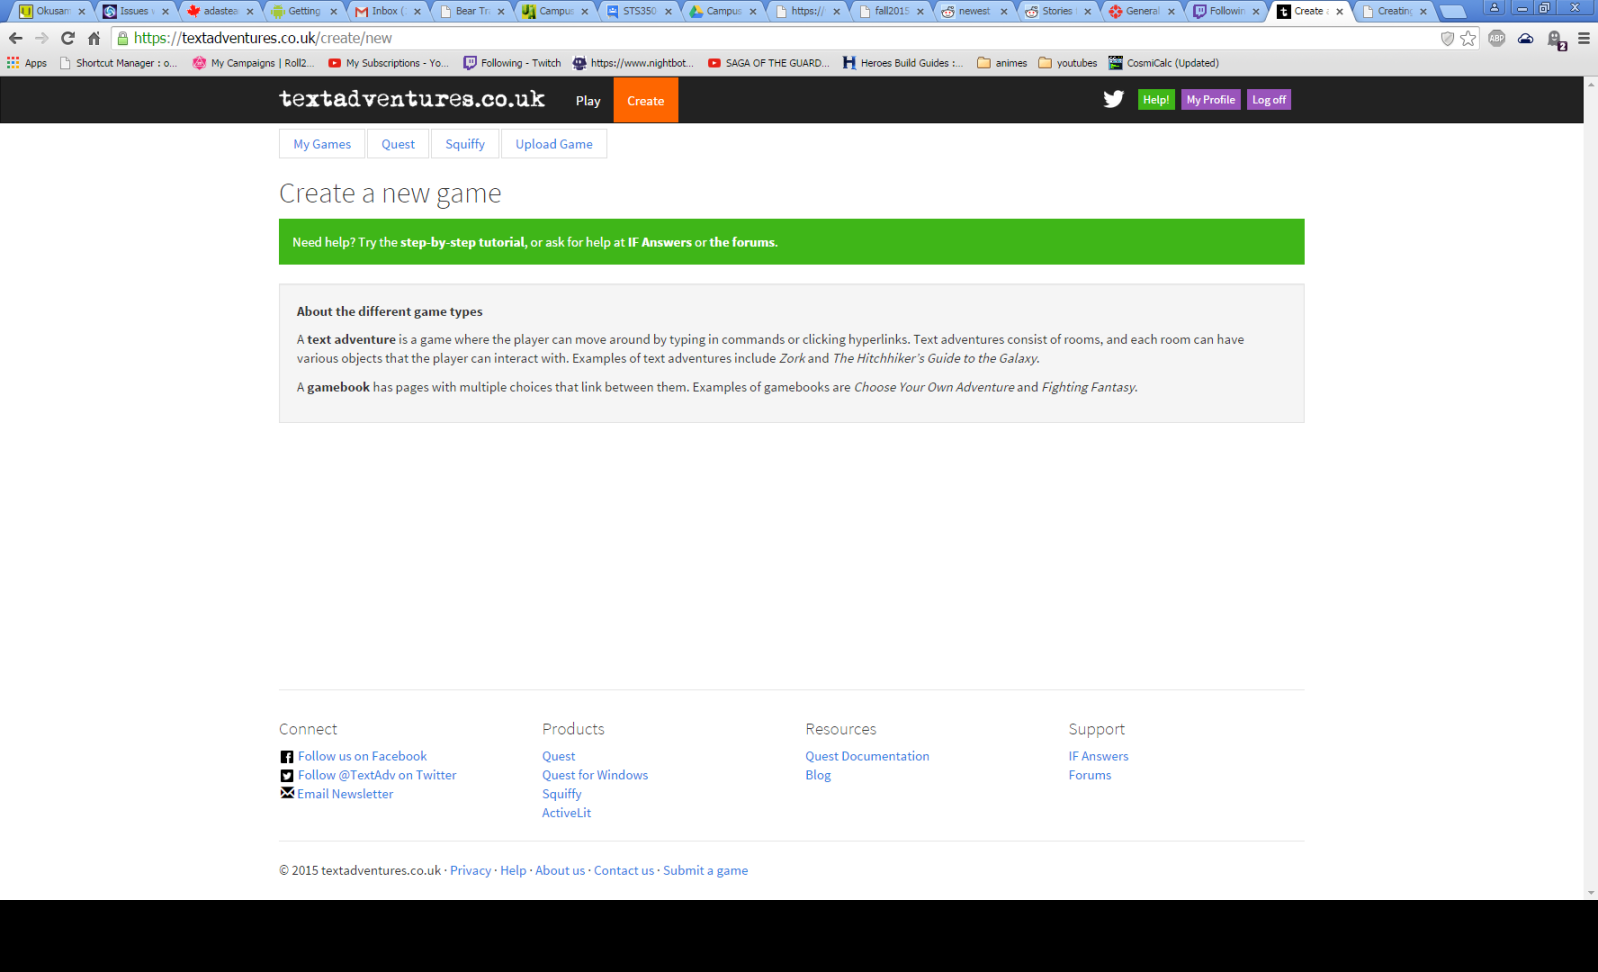
Task: Open the Upload Game tab
Action: pos(554,144)
